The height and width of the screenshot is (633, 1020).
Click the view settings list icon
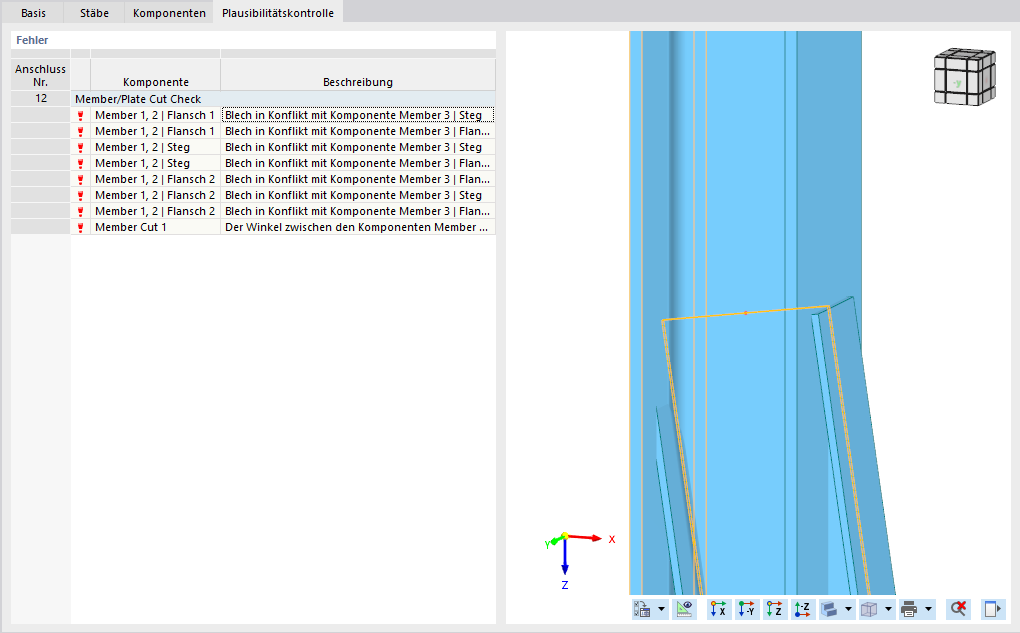[643, 609]
